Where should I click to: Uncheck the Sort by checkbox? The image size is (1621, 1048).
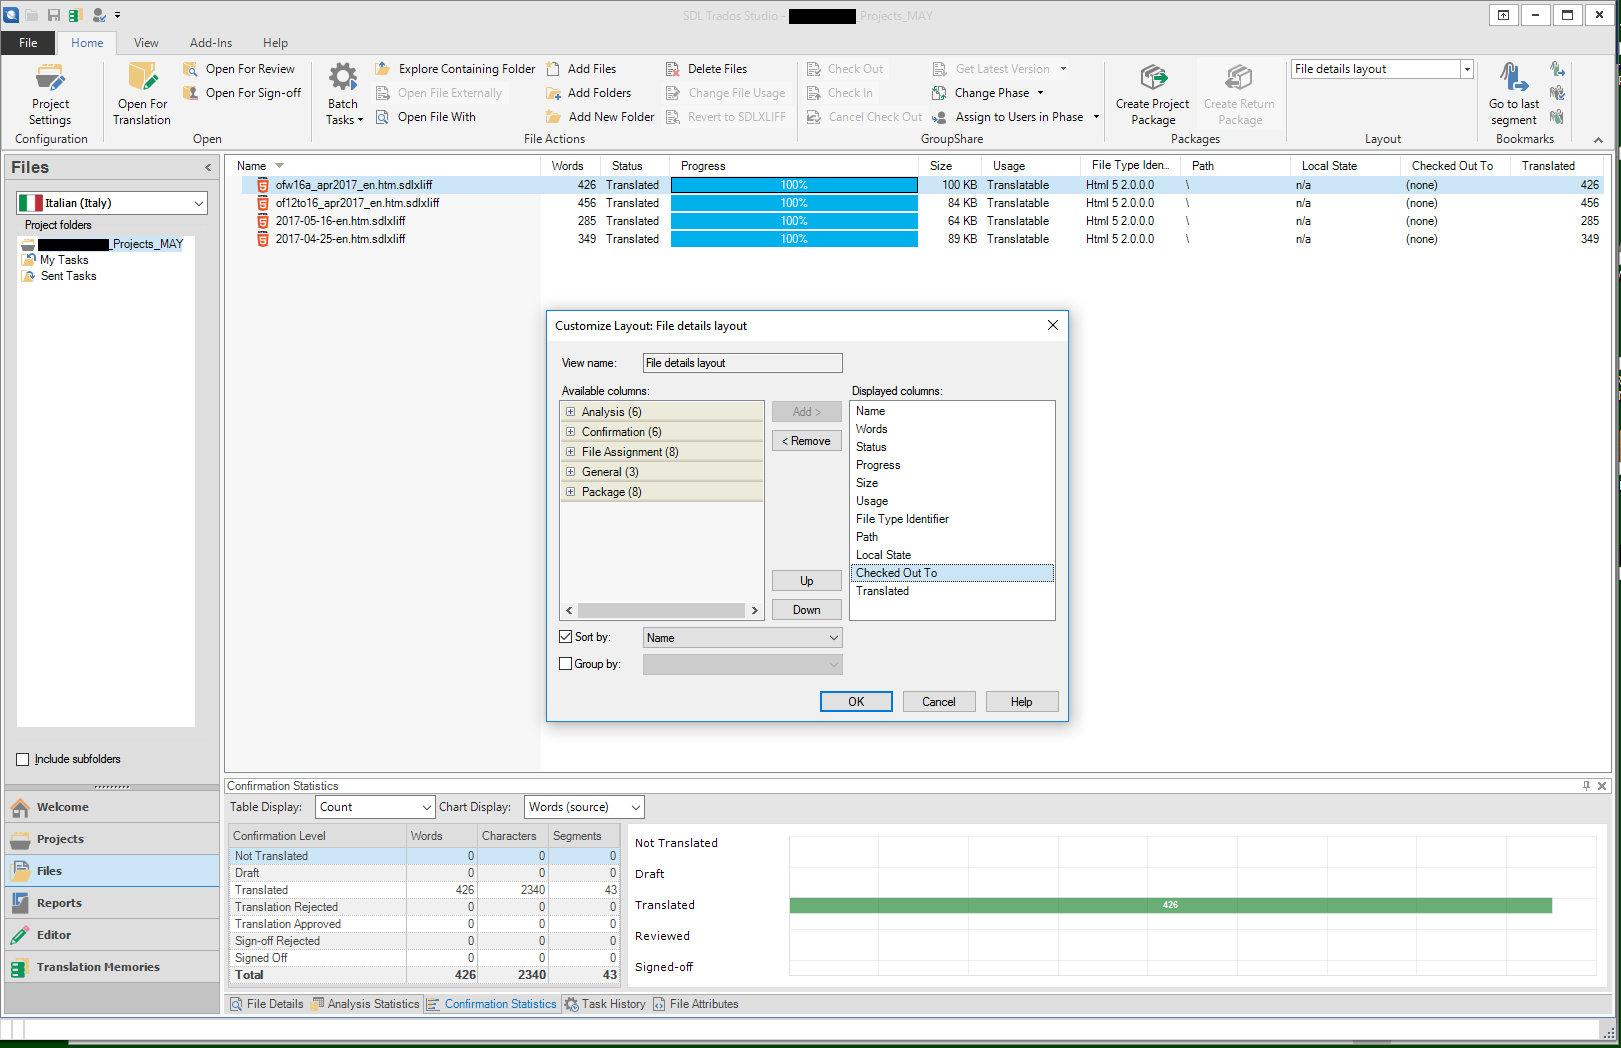[x=565, y=637]
